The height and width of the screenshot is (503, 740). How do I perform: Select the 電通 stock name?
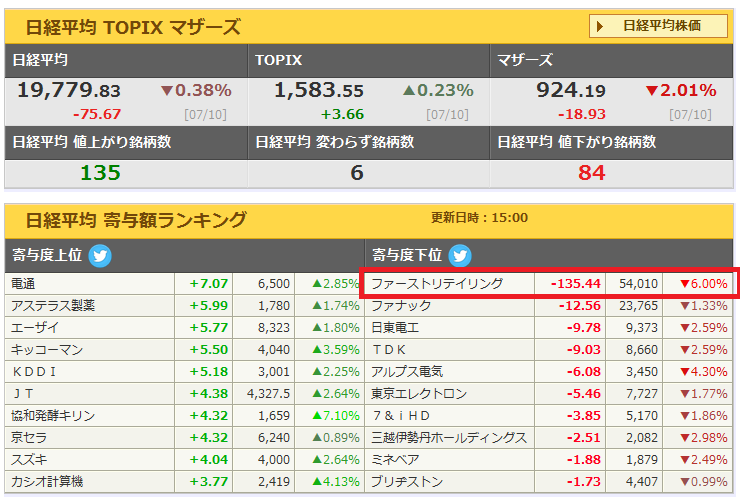click(x=23, y=284)
